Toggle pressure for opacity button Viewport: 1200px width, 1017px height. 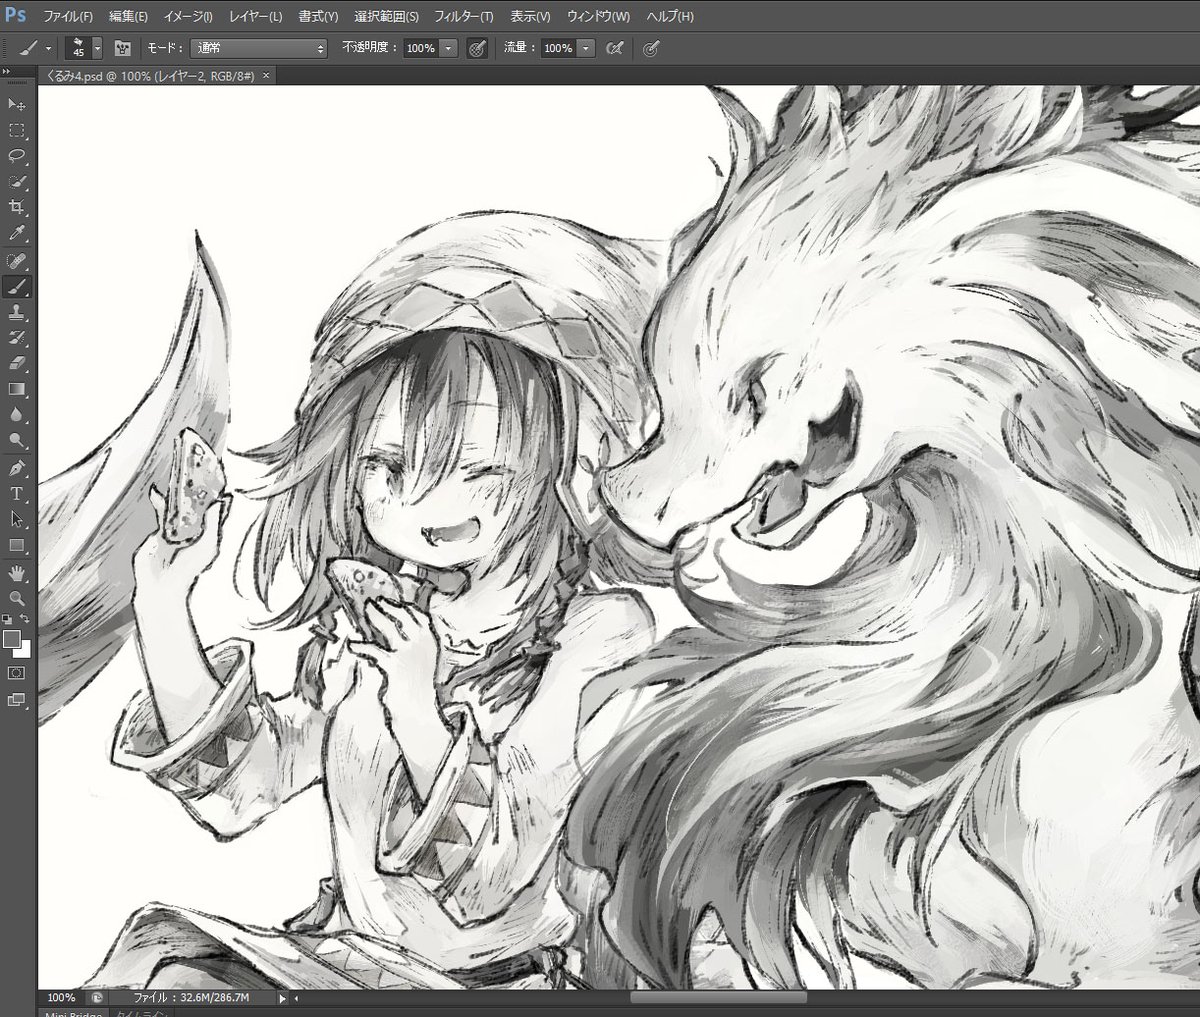coord(477,48)
